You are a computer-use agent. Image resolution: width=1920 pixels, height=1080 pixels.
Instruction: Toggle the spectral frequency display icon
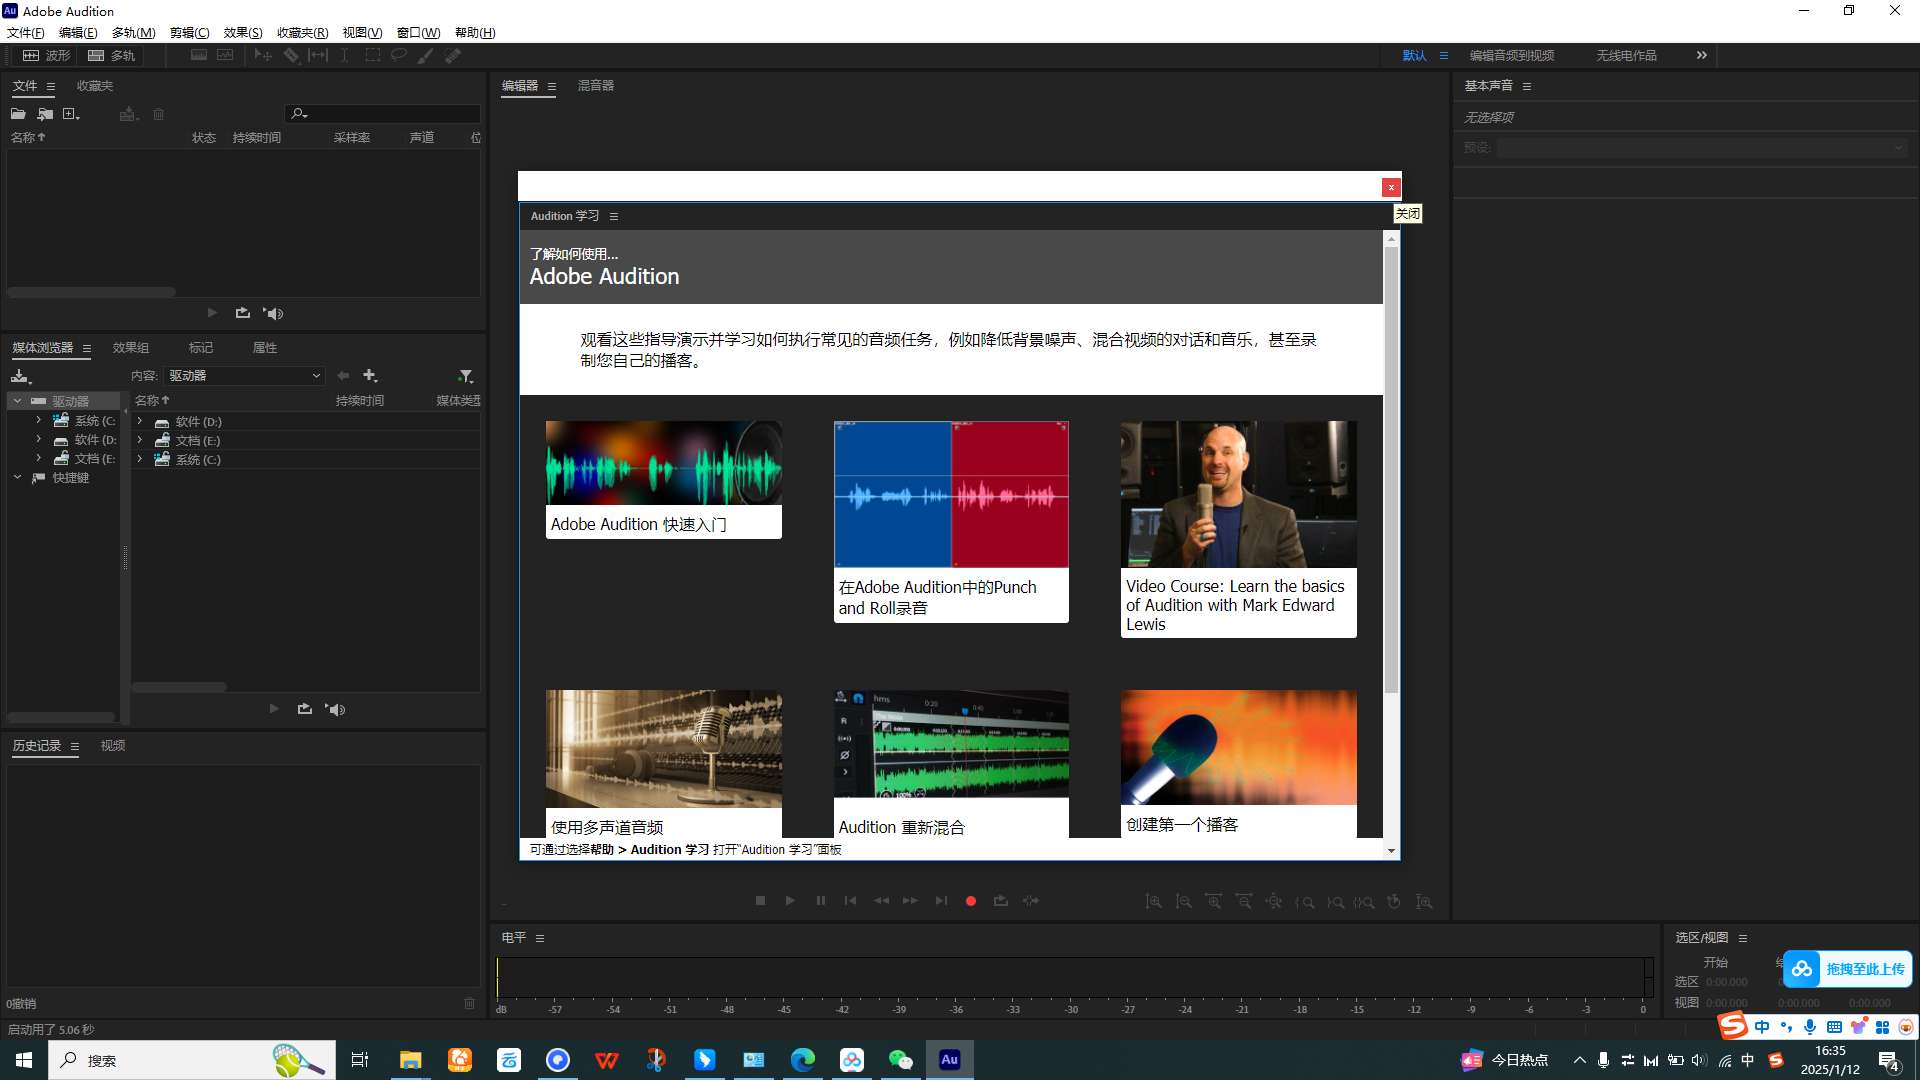tap(199, 56)
